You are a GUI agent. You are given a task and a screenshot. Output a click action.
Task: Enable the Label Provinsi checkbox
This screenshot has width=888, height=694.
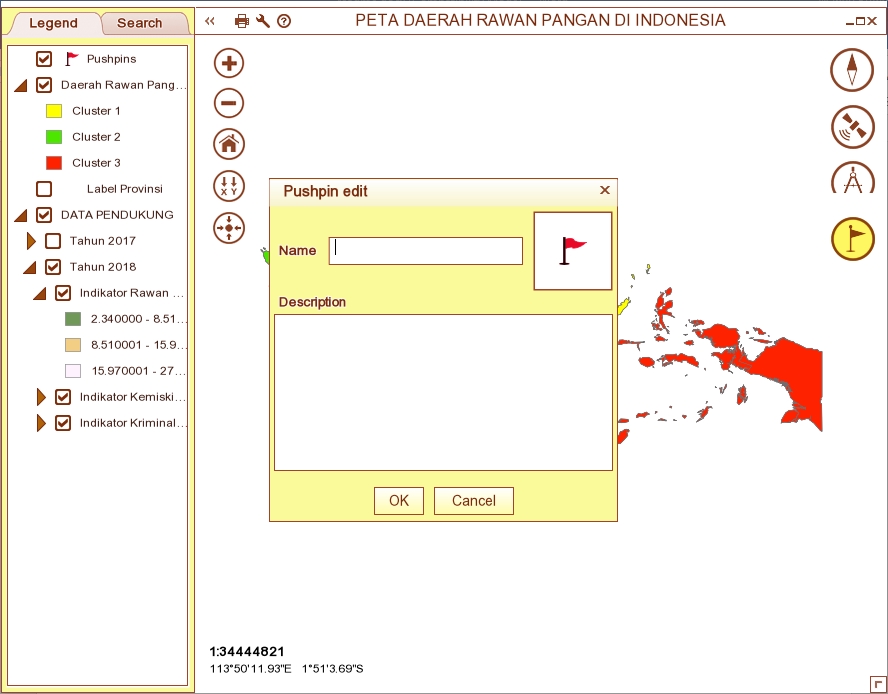[x=44, y=189]
